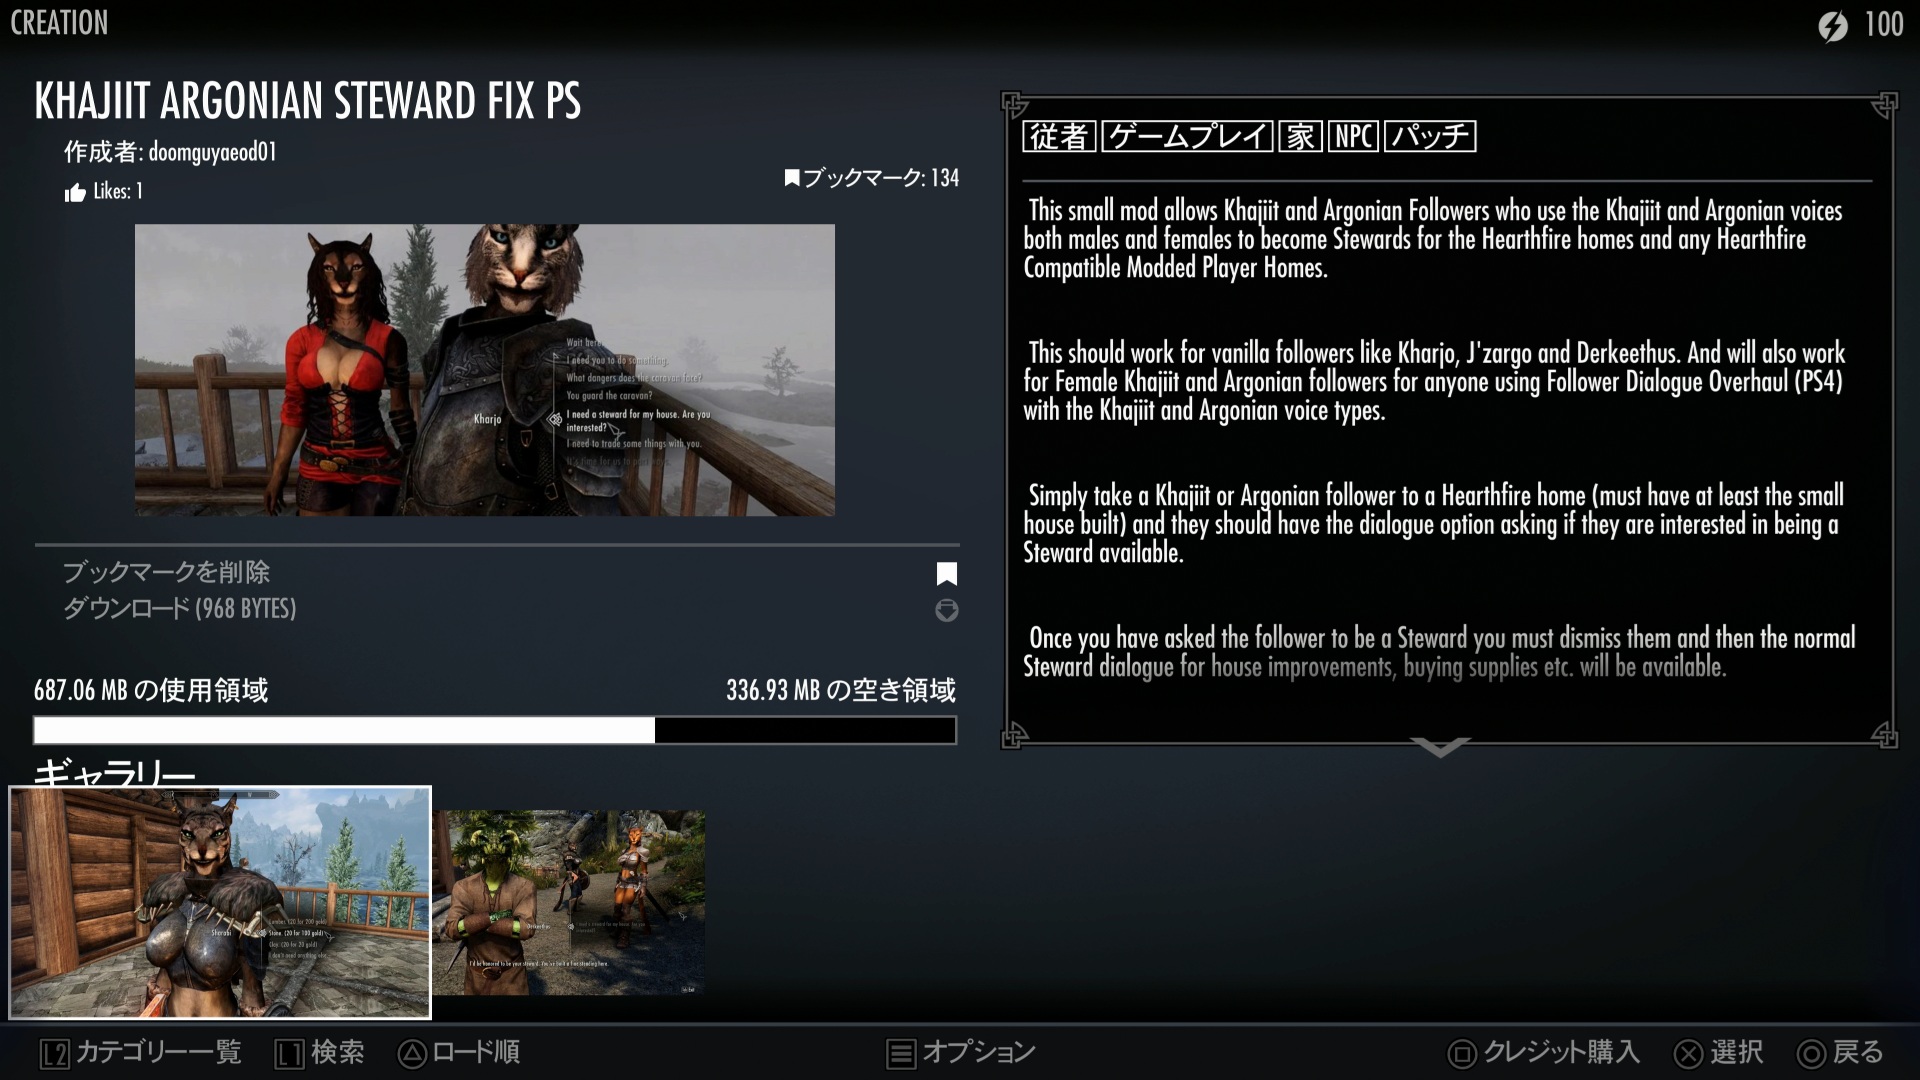Select the ゲームプレイ tag
Image resolution: width=1920 pixels, height=1080 pixels.
(1187, 136)
